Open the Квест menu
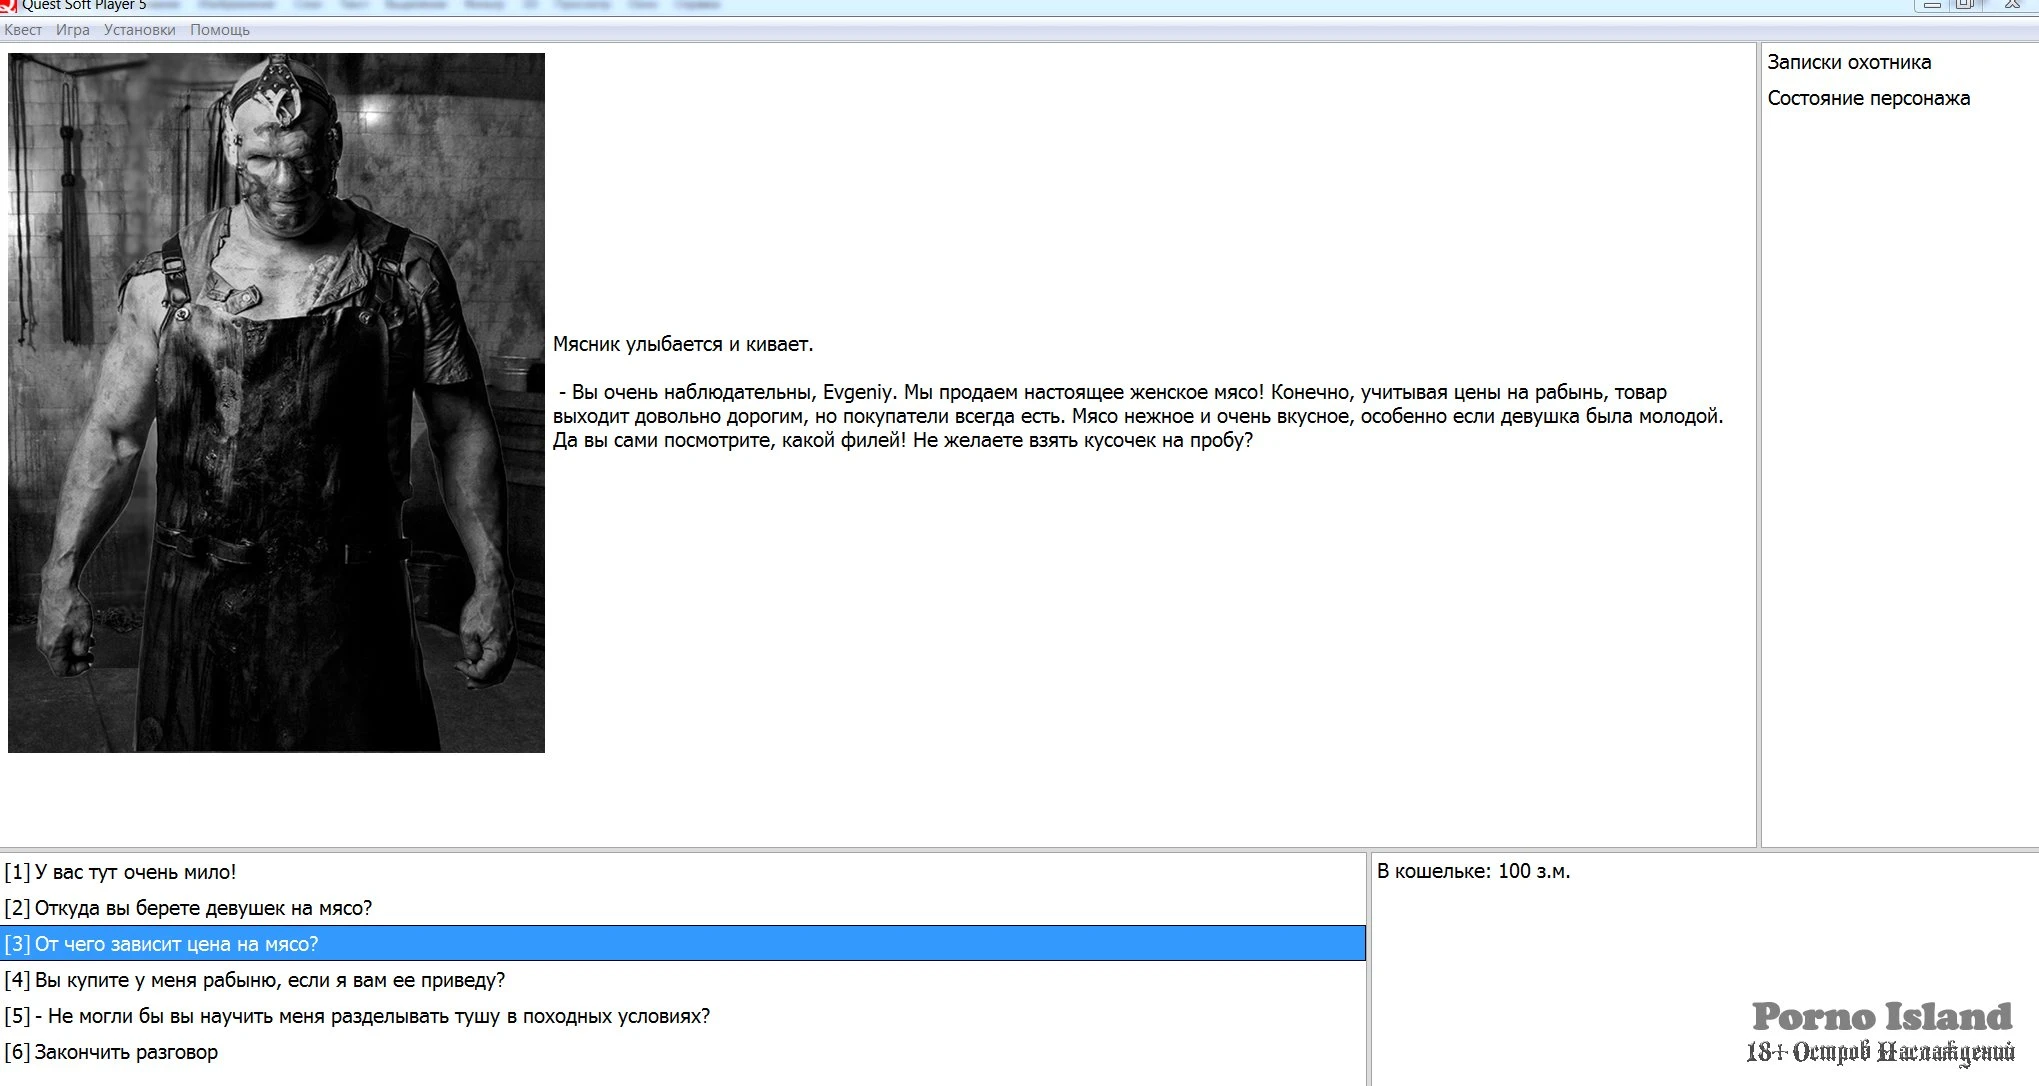 23,30
